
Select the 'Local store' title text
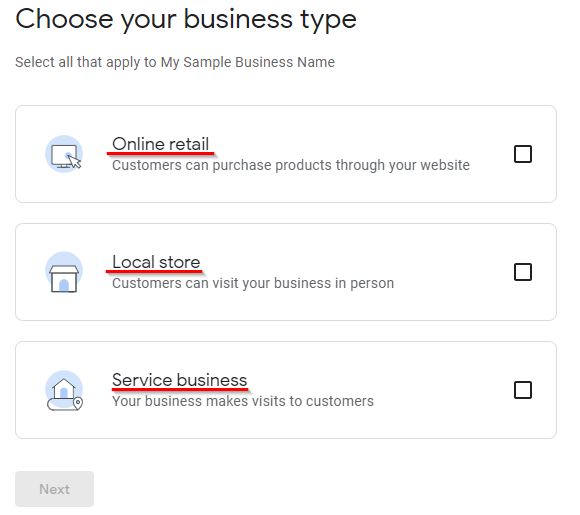pos(156,262)
